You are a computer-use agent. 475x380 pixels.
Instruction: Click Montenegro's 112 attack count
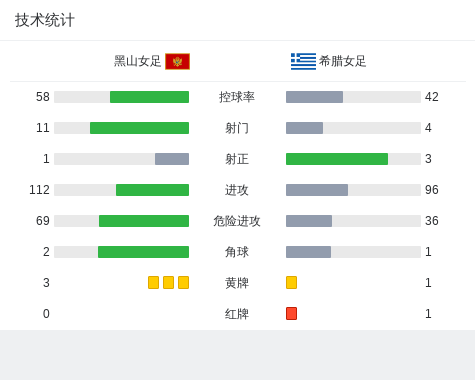[39, 190]
